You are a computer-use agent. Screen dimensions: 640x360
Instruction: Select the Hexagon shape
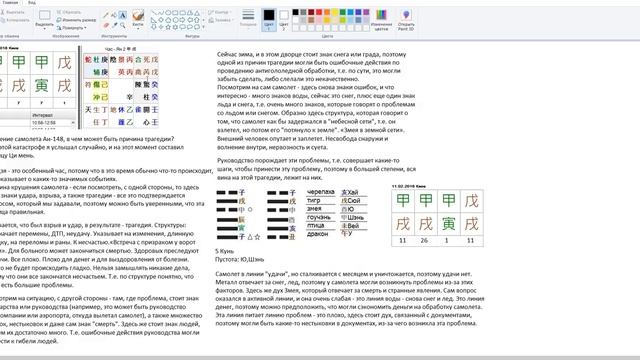tap(176, 20)
